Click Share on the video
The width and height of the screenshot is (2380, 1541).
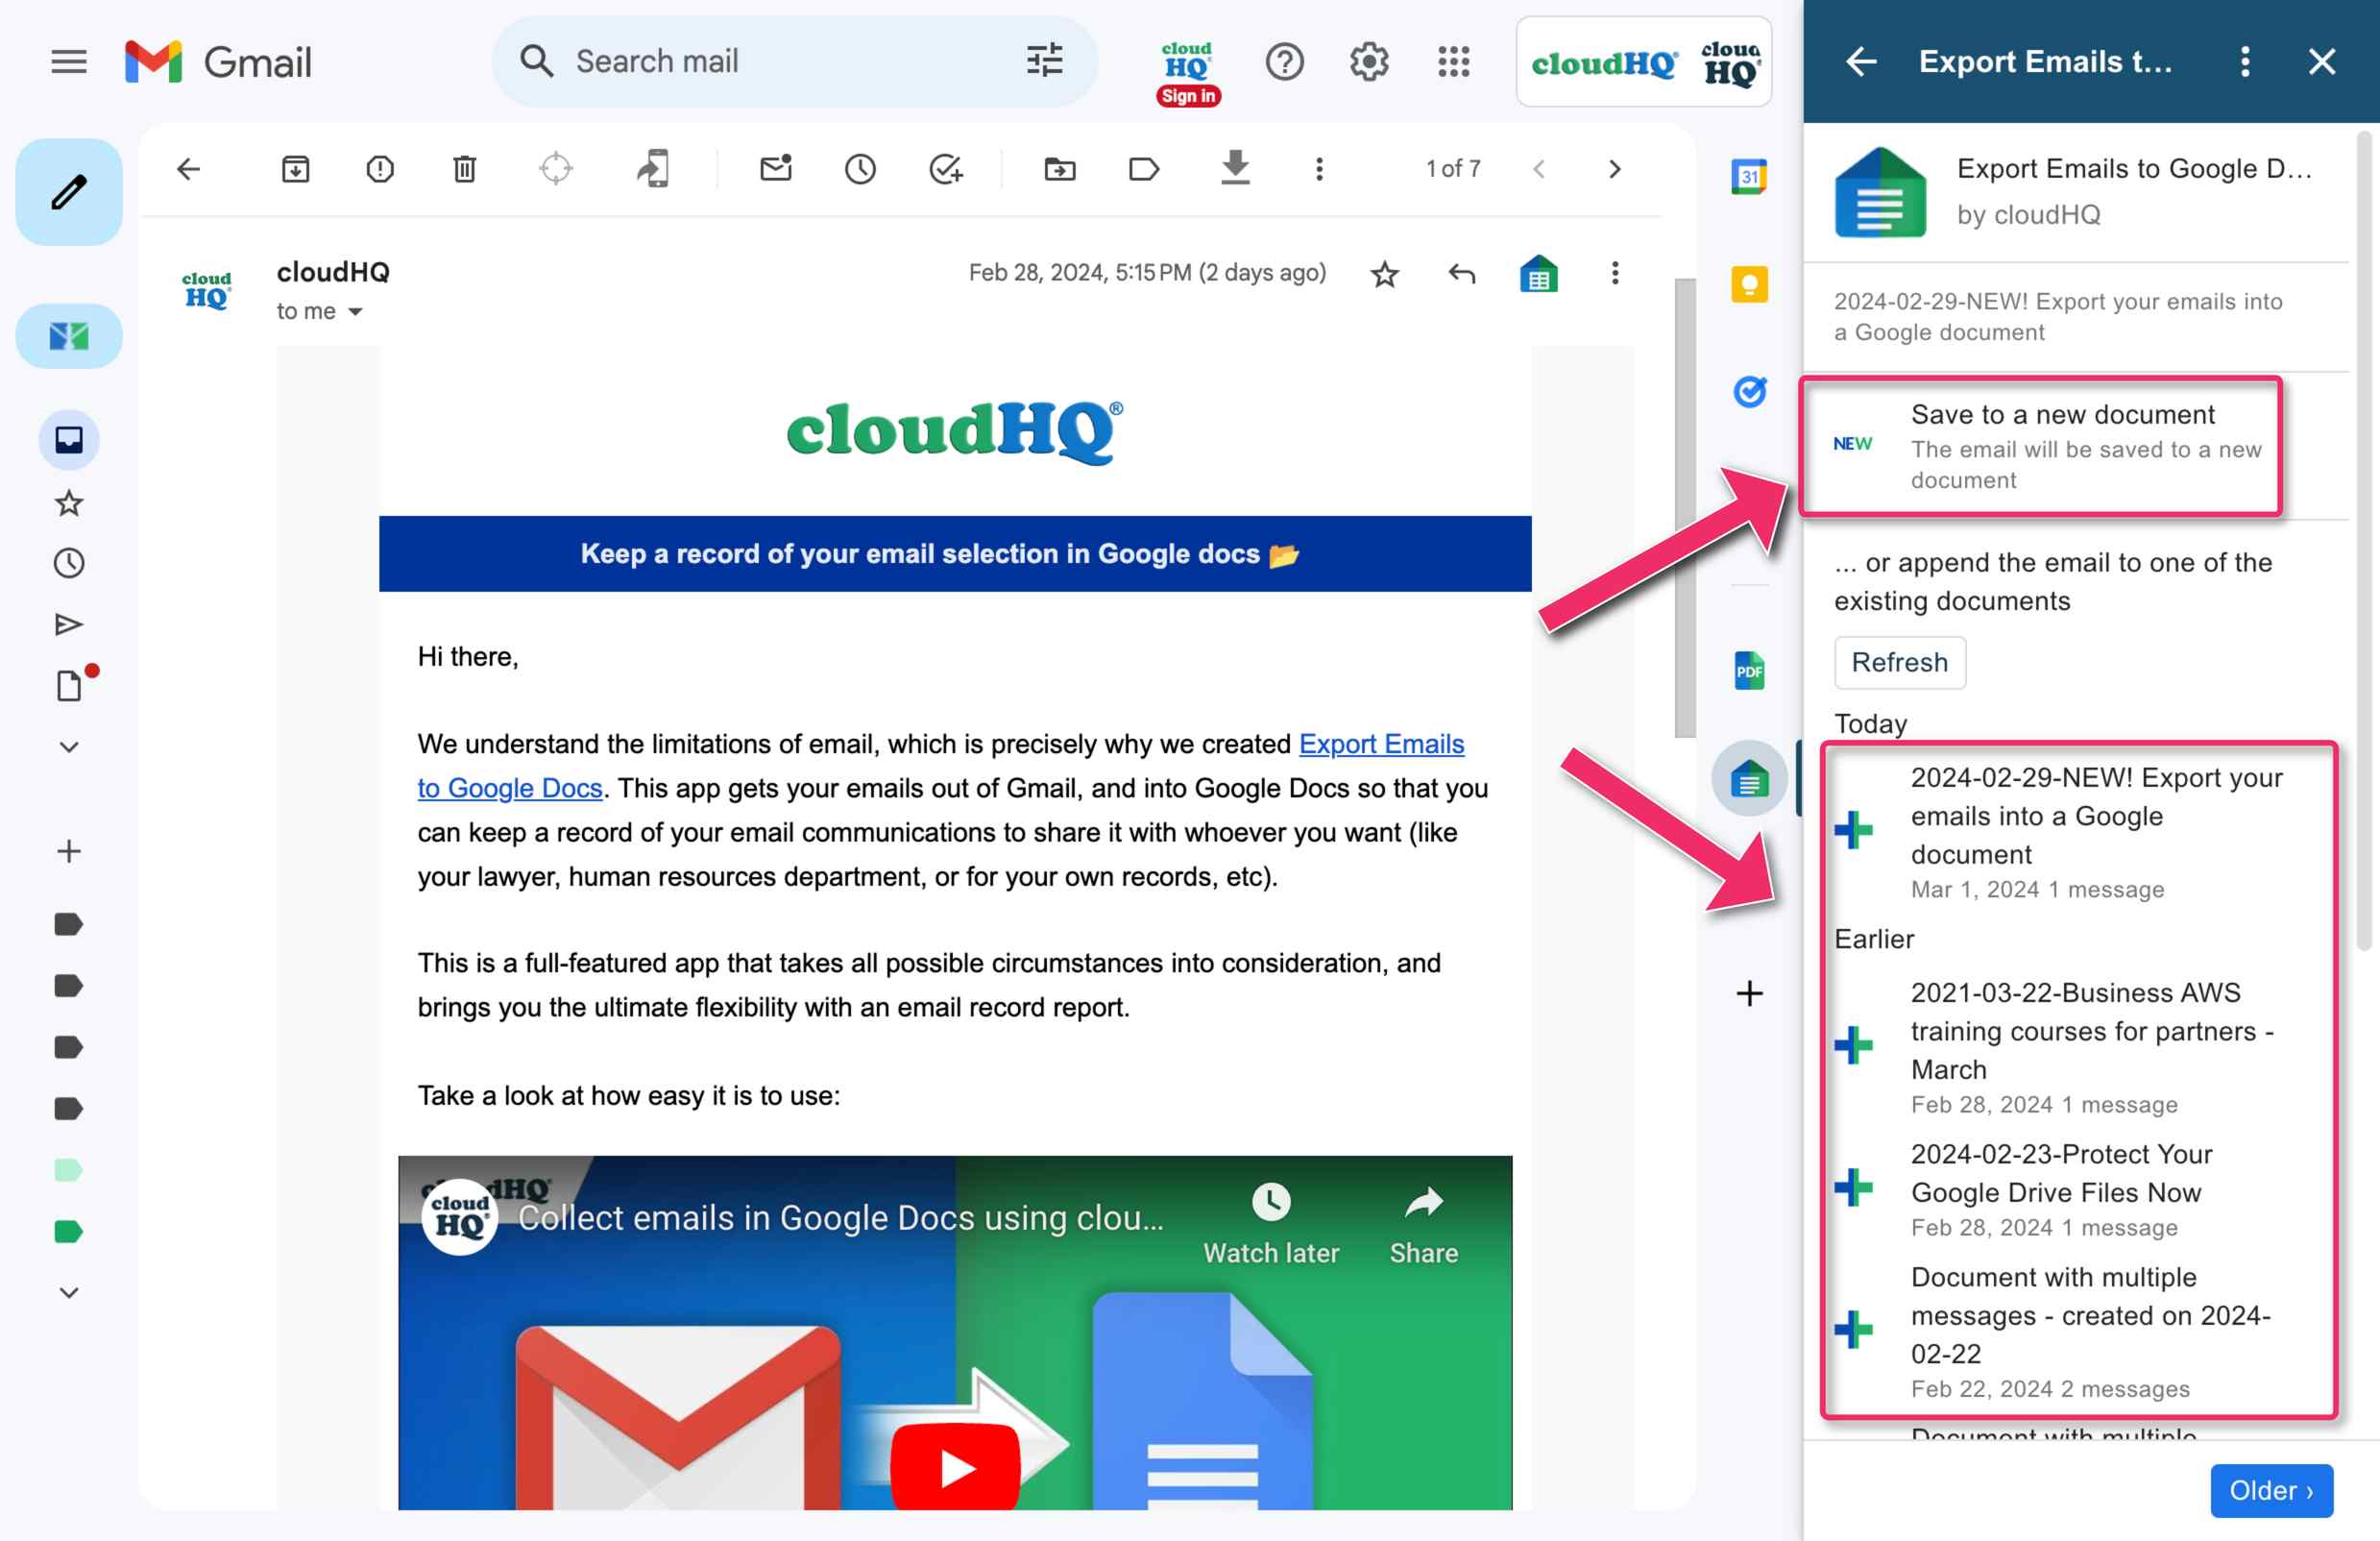pos(1423,1224)
